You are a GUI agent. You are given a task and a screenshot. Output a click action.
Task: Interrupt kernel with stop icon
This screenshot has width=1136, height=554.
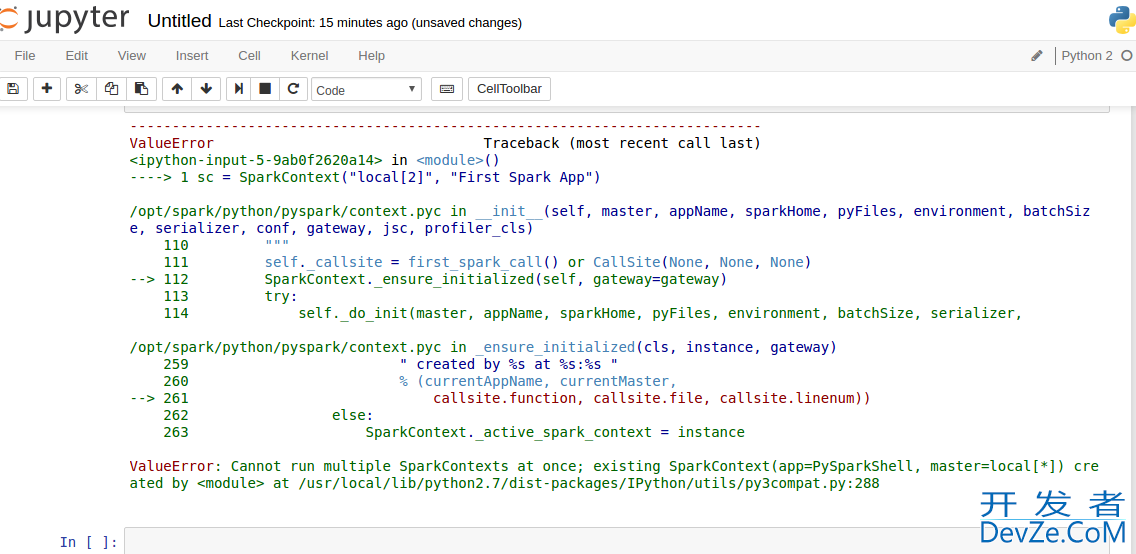point(265,89)
